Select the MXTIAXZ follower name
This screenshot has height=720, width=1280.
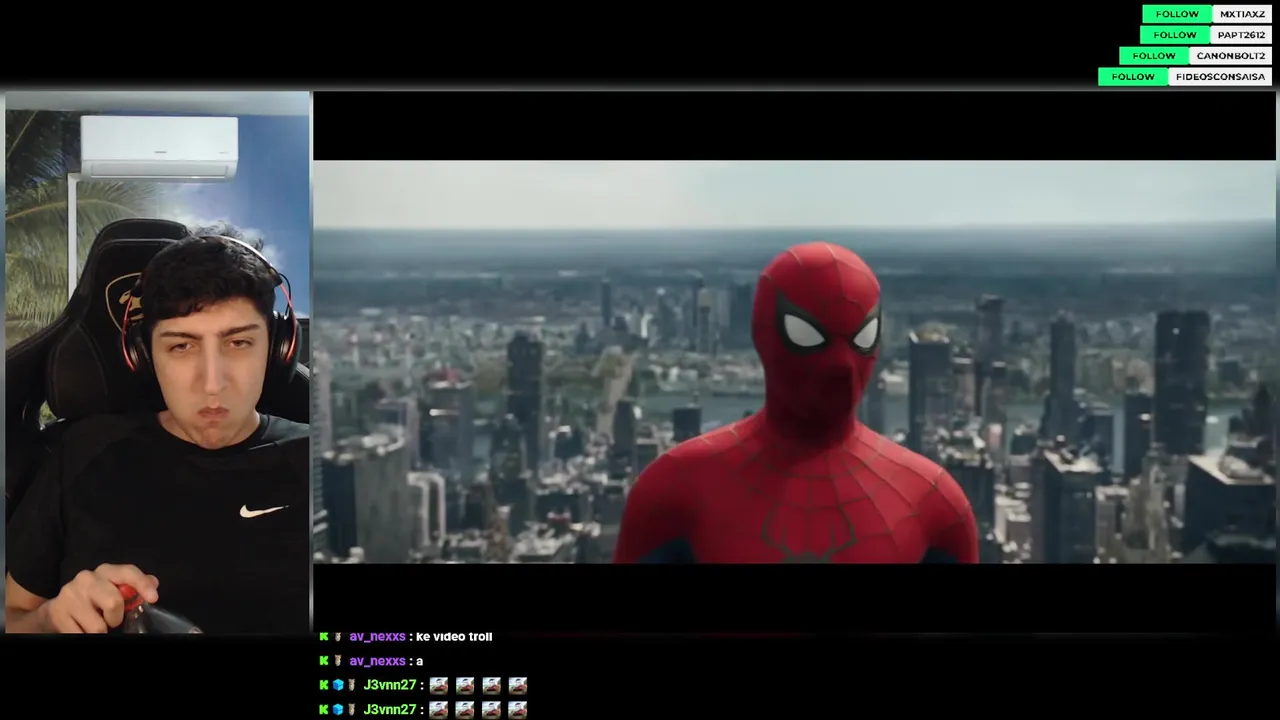(1242, 14)
